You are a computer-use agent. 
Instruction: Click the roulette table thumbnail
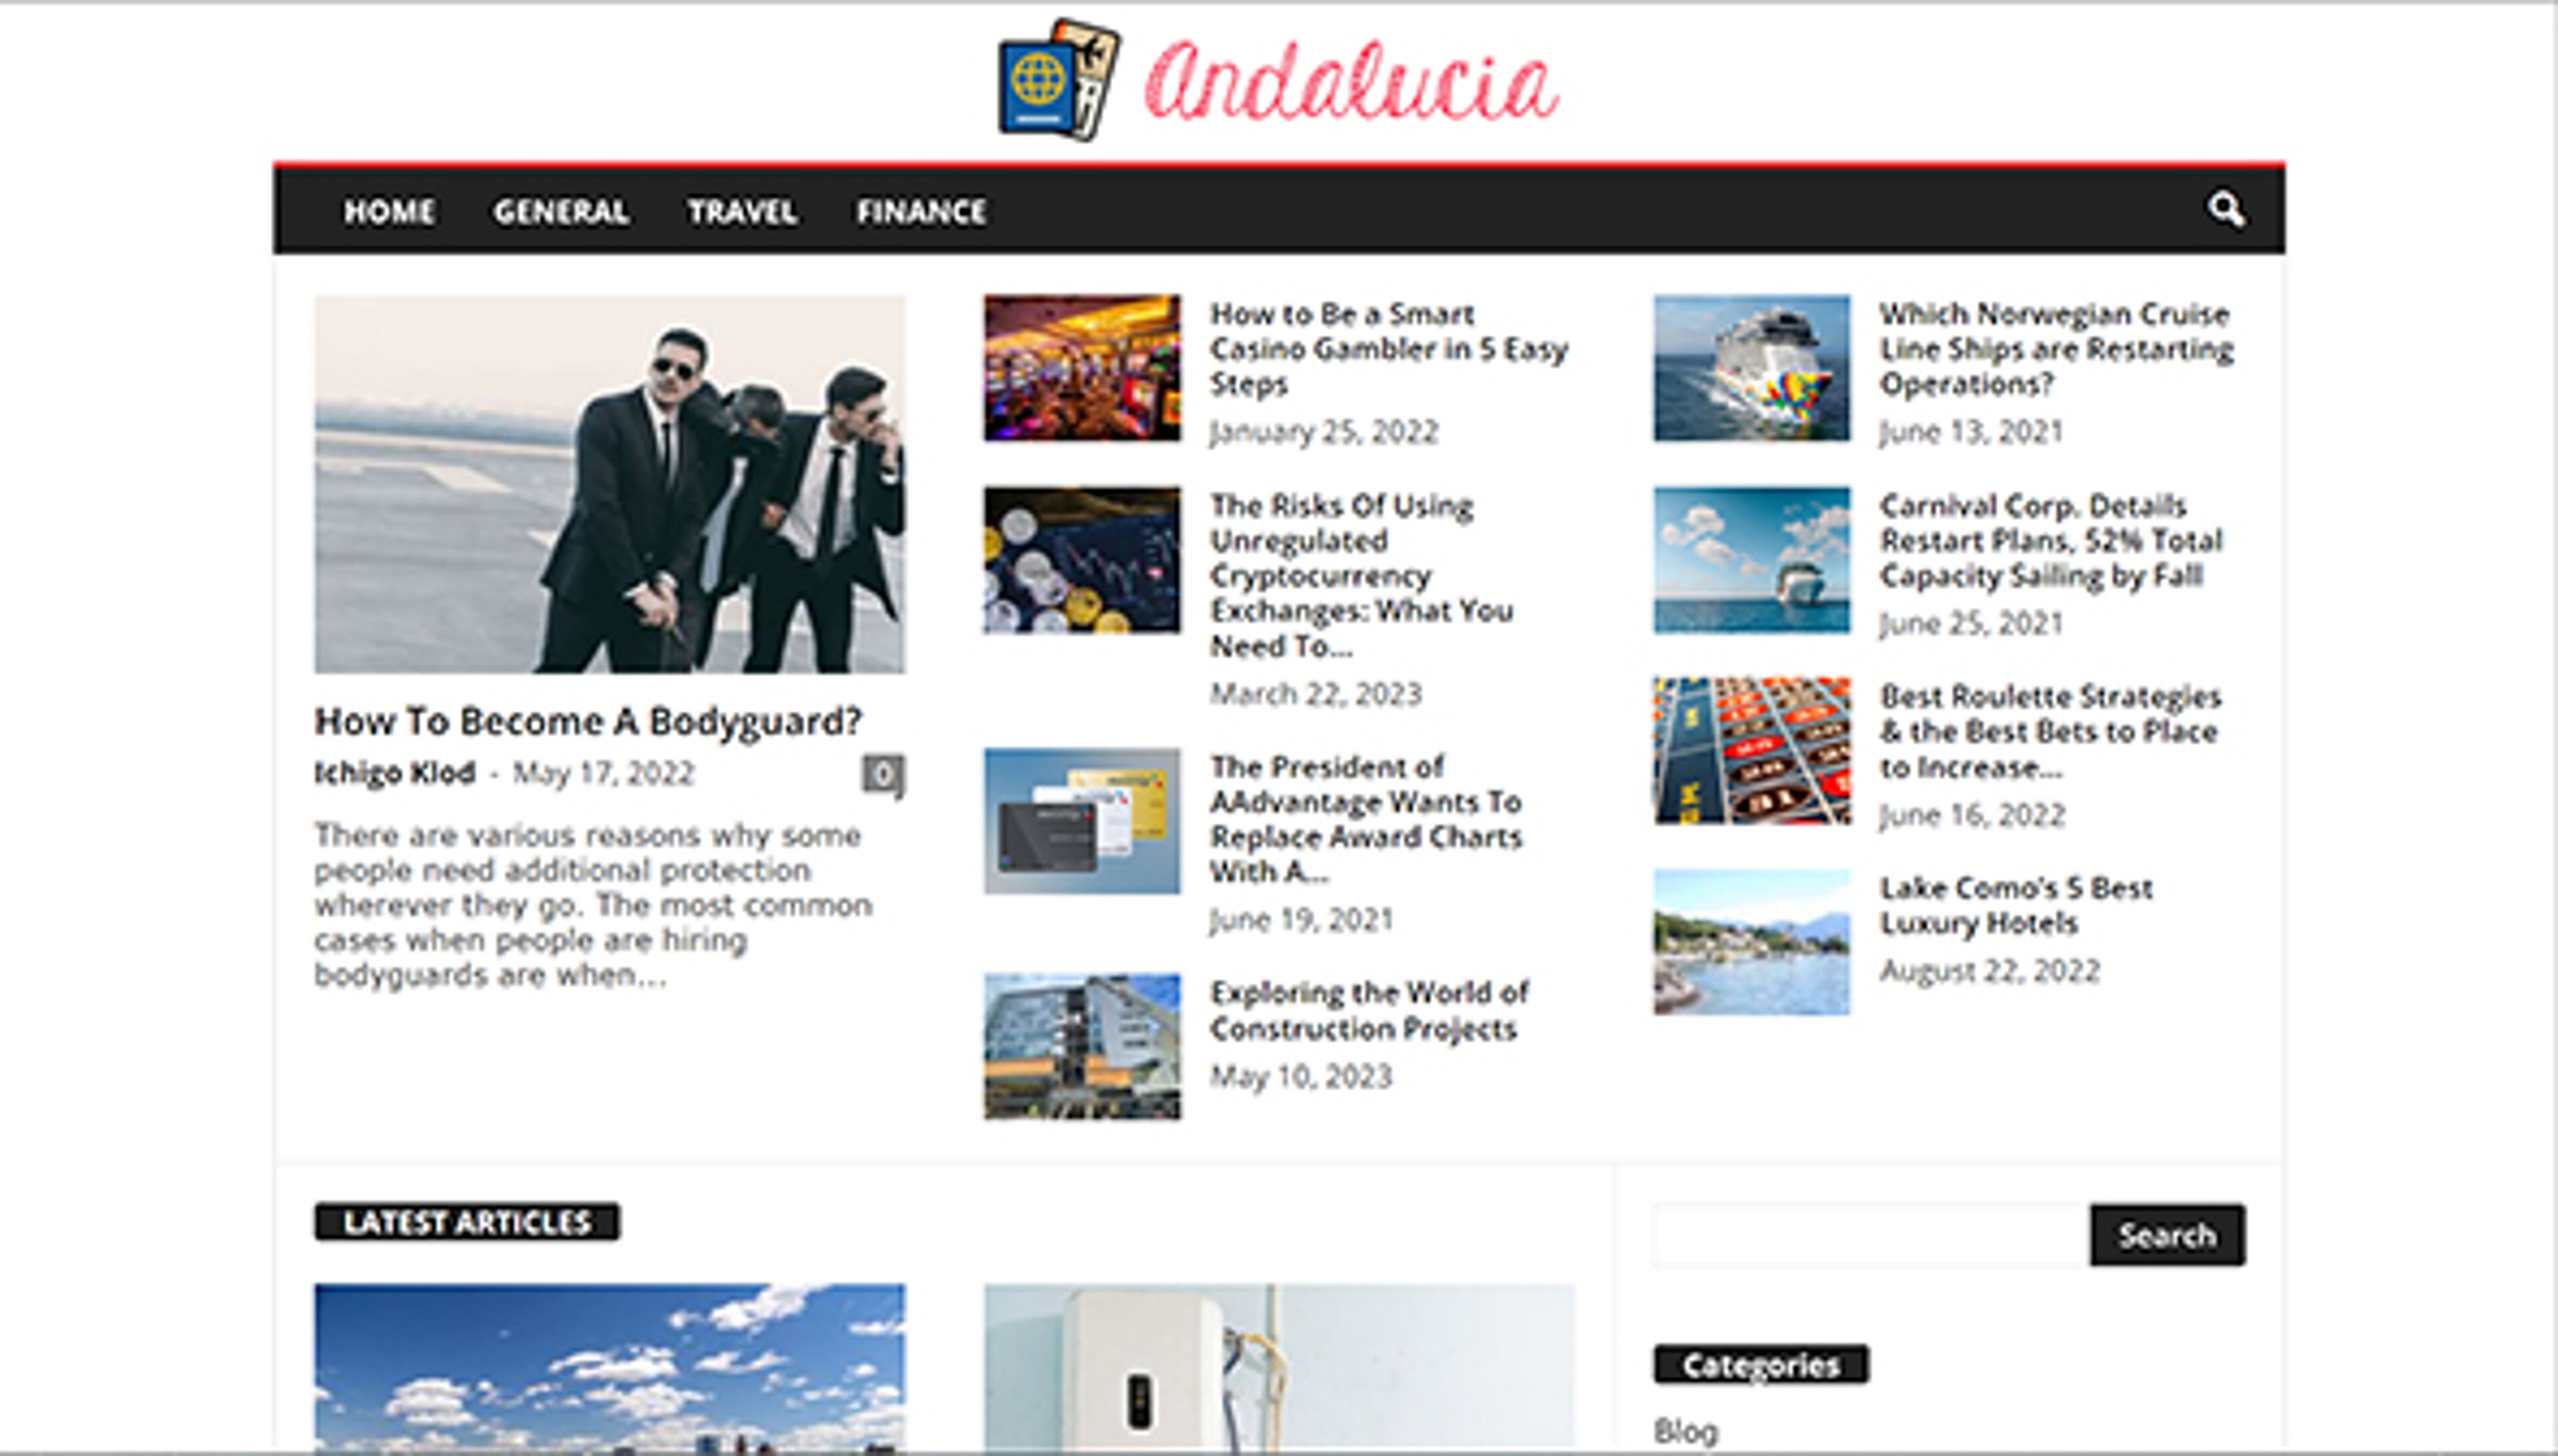pyautogui.click(x=1751, y=751)
